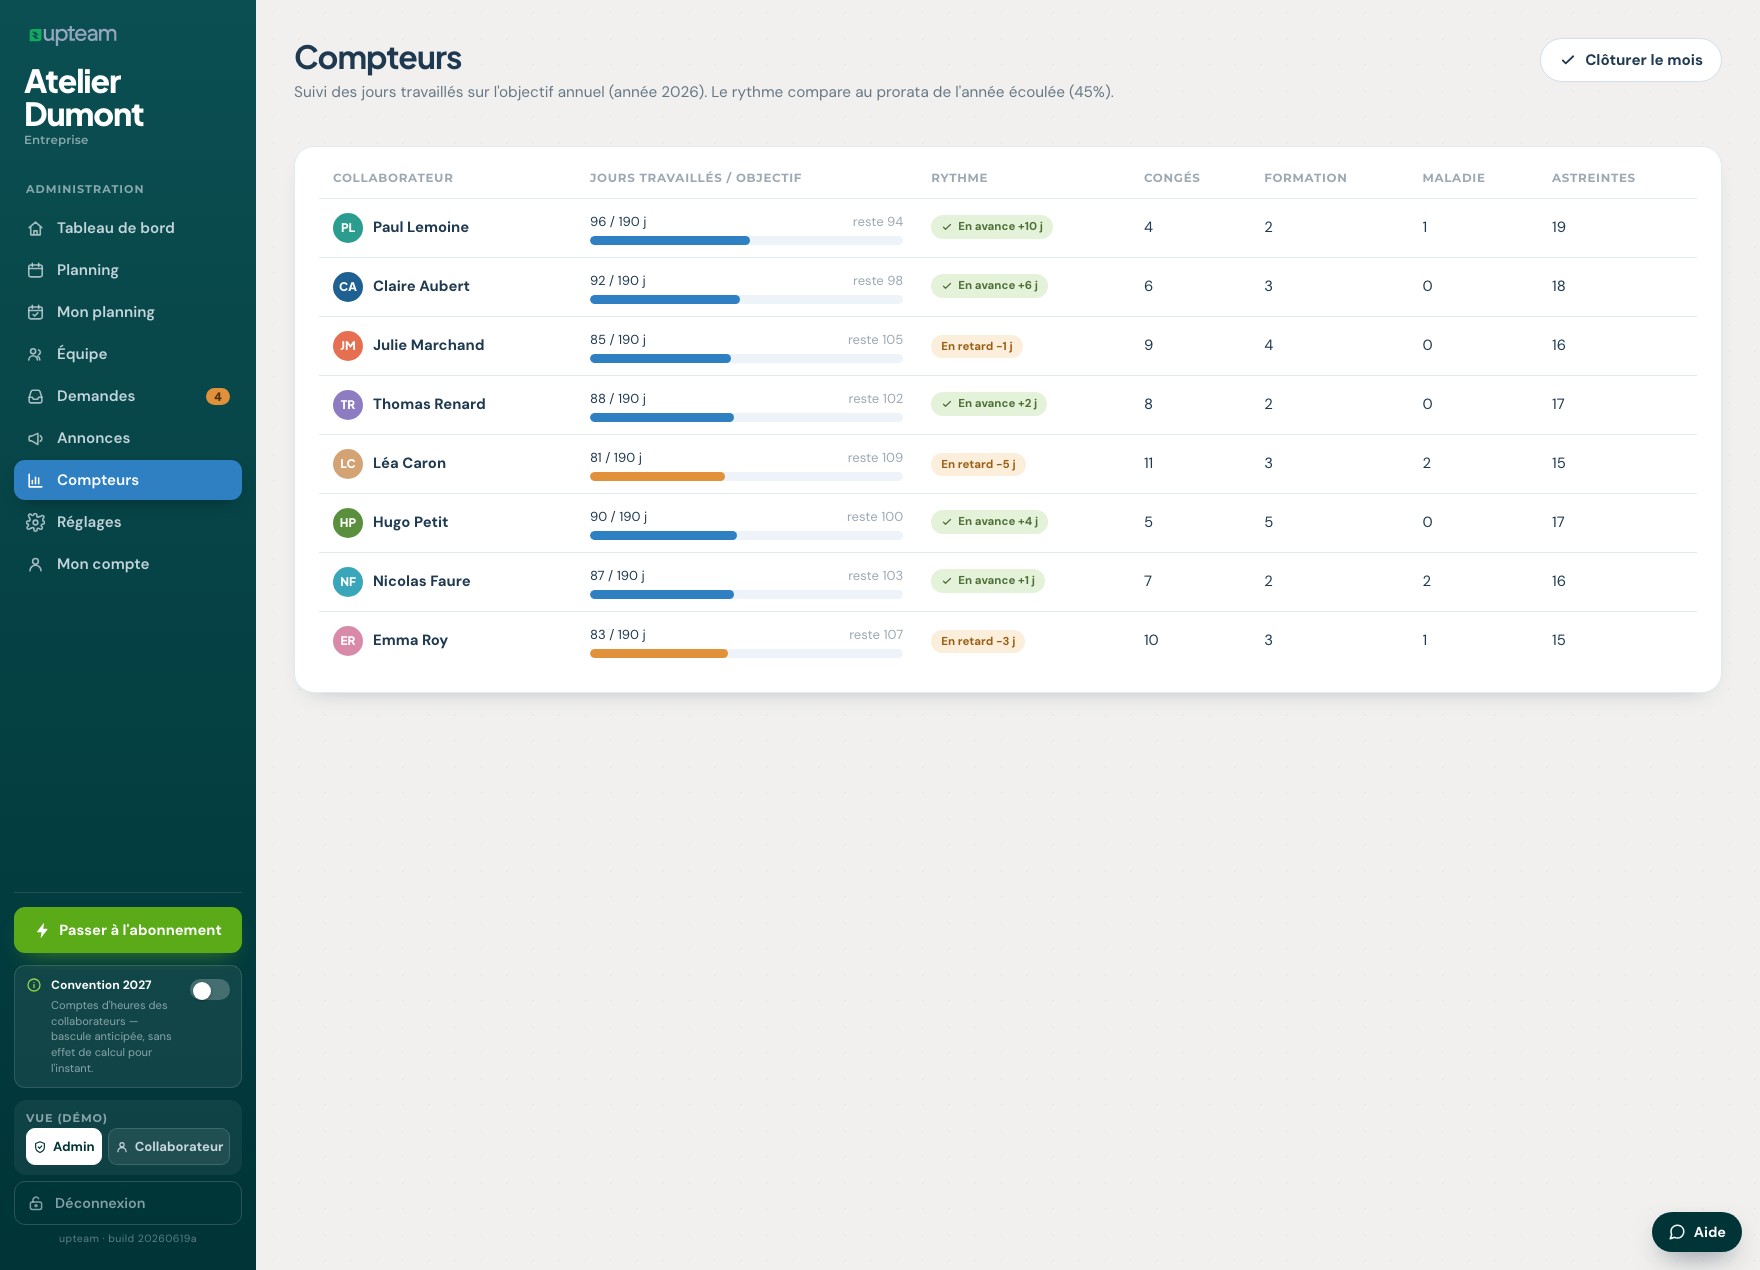The image size is (1760, 1270).
Task: Click the Demandes inbox icon
Action: coord(36,396)
